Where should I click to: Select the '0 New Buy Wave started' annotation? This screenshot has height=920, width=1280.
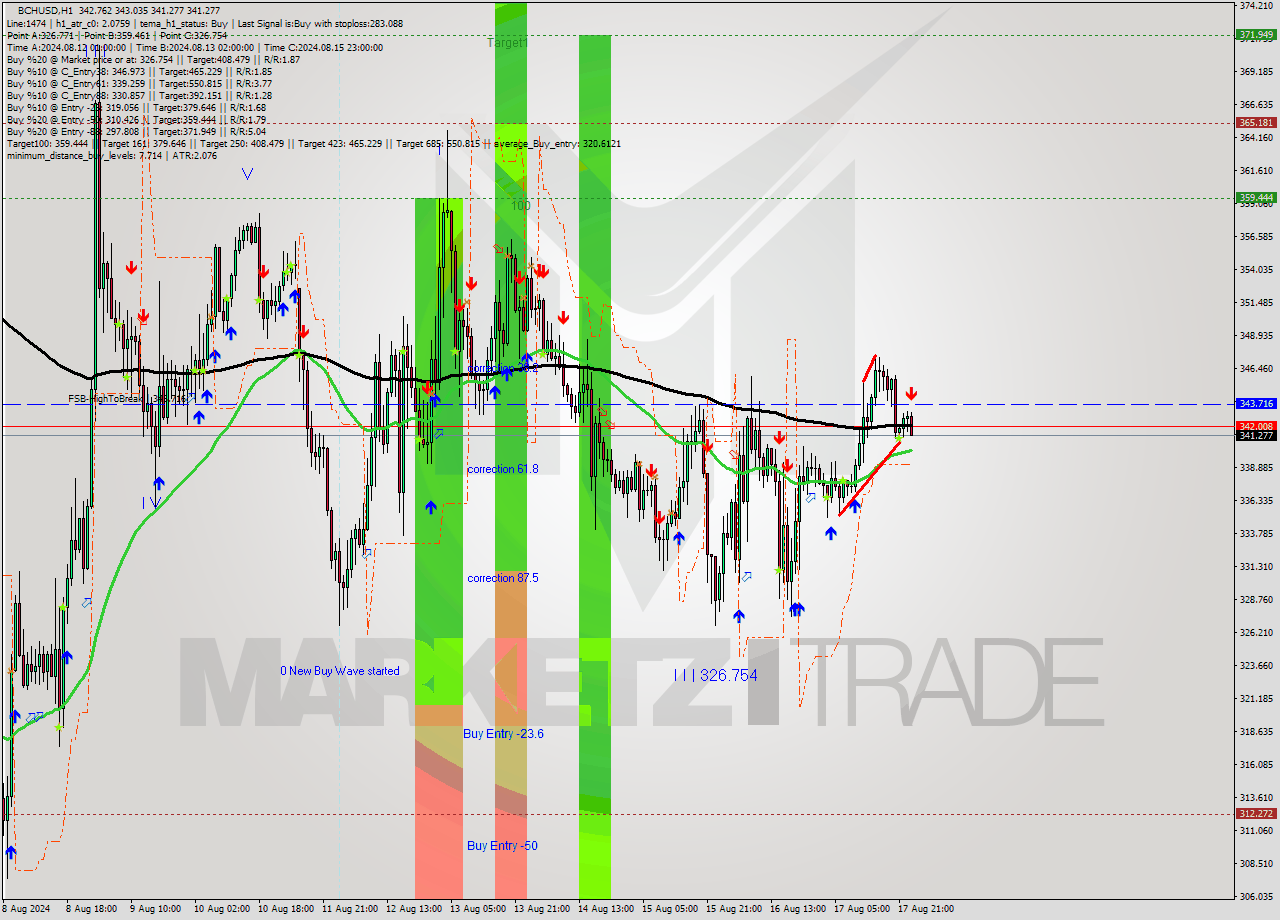point(339,671)
